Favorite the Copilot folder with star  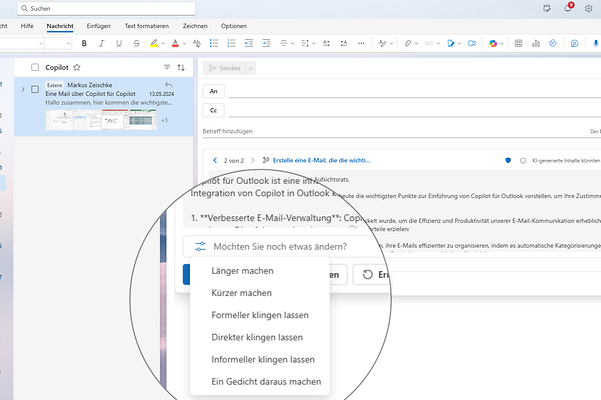coord(76,67)
